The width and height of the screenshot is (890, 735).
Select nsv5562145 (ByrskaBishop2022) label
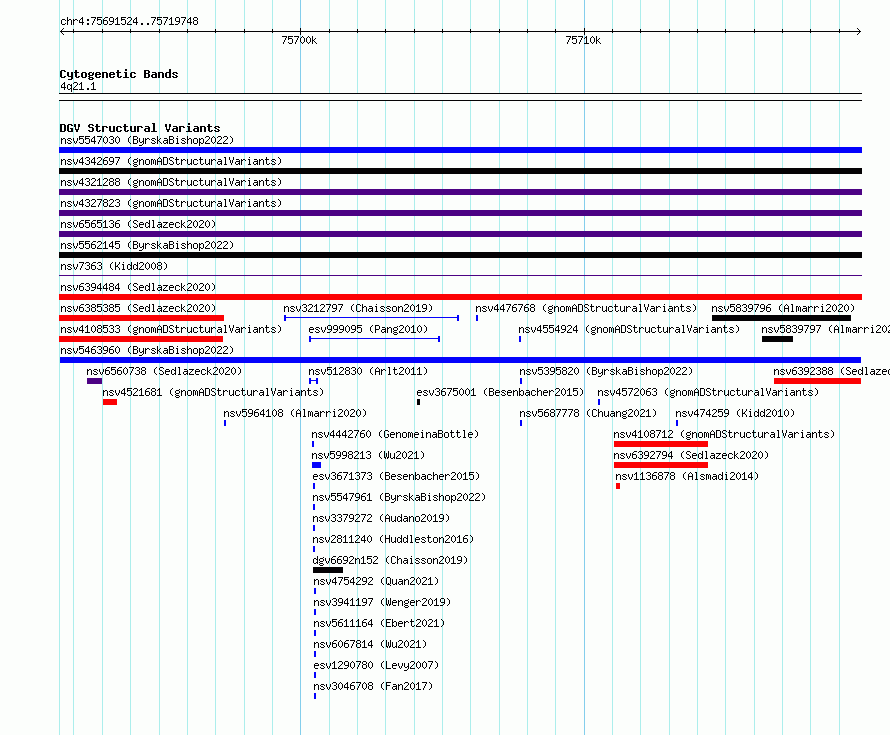(147, 245)
